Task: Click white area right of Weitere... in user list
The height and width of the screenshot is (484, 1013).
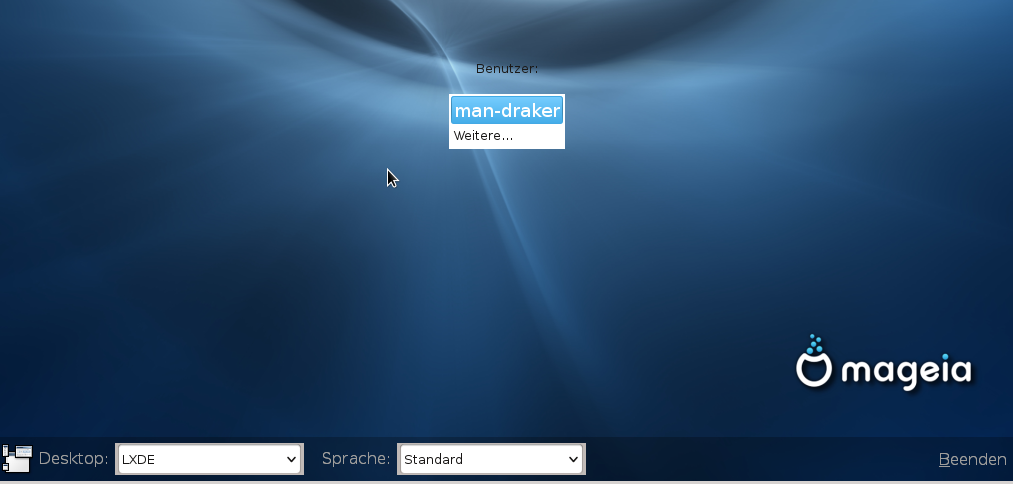Action: [540, 136]
